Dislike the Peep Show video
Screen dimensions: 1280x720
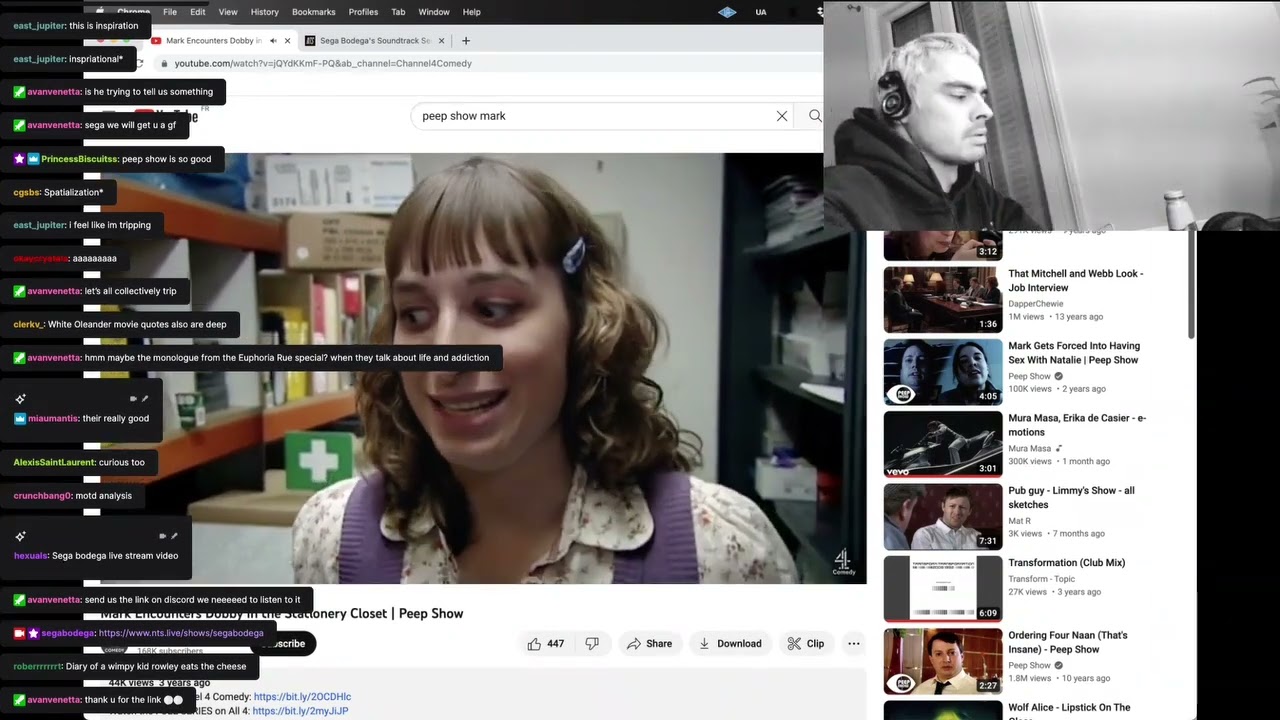(x=592, y=644)
